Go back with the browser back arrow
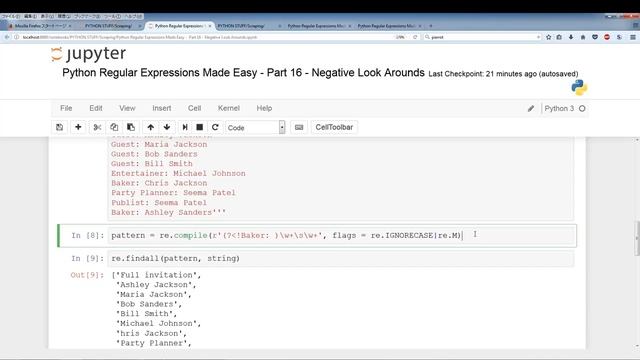This screenshot has width=640, height=360. (x=7, y=37)
